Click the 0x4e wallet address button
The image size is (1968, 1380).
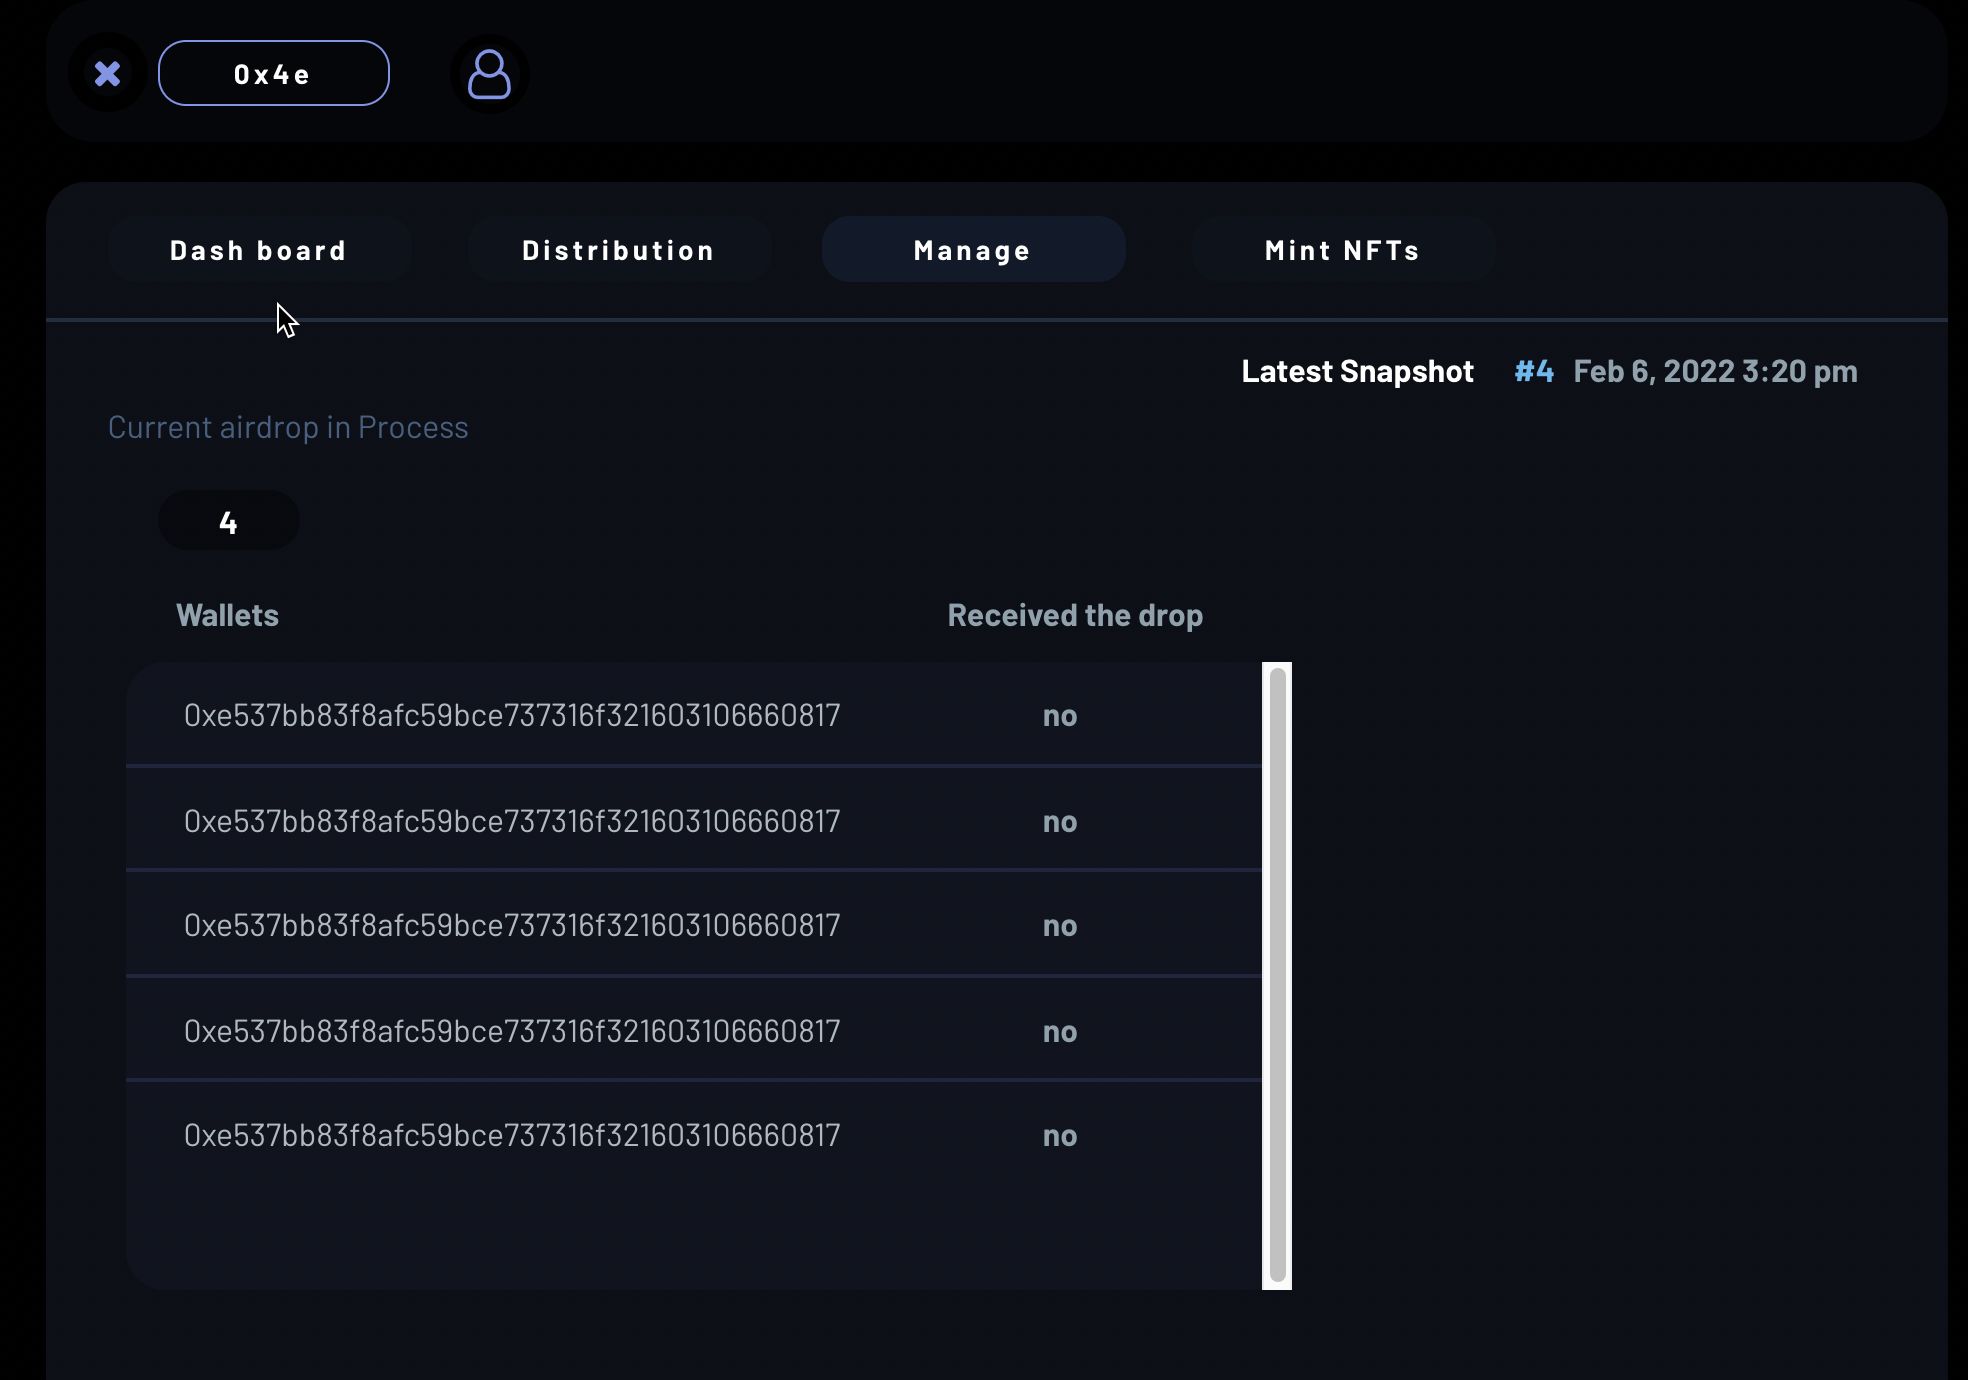[x=273, y=73]
